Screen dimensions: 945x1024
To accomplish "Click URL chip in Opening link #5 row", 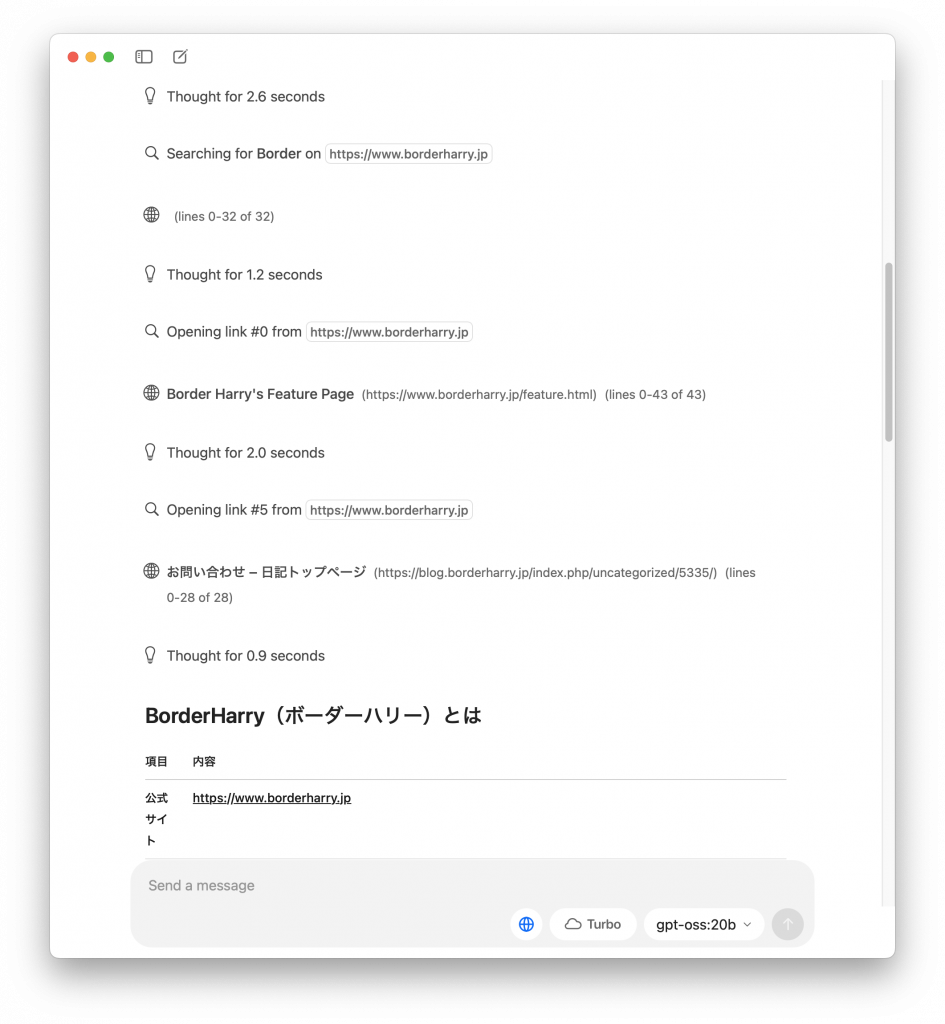I will [x=389, y=510].
